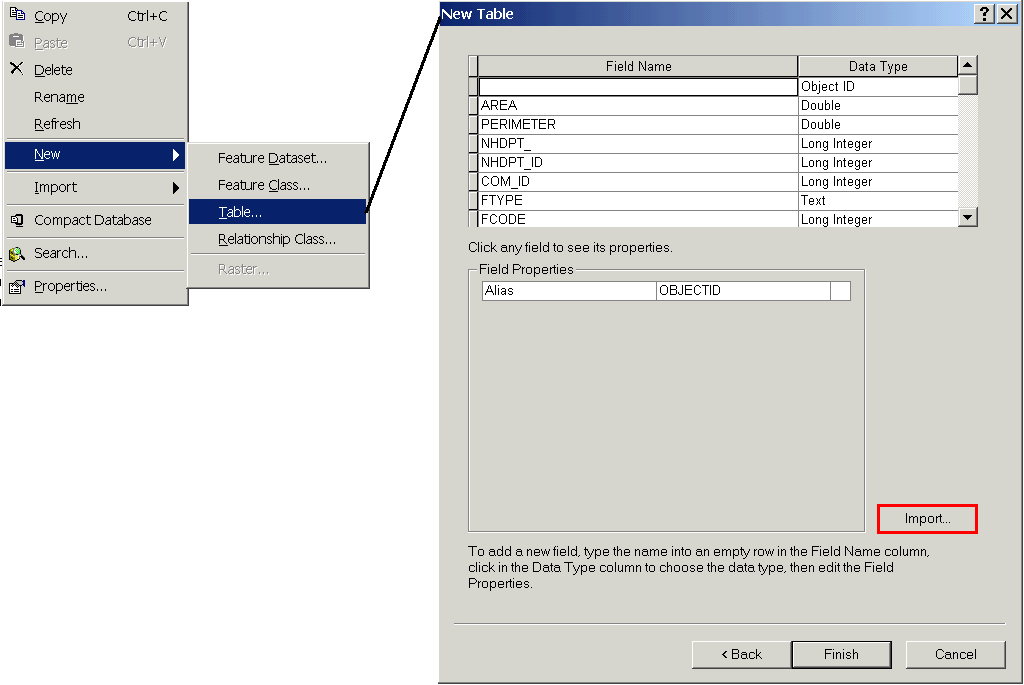Choose Relationship Class... menu entry

coord(277,239)
